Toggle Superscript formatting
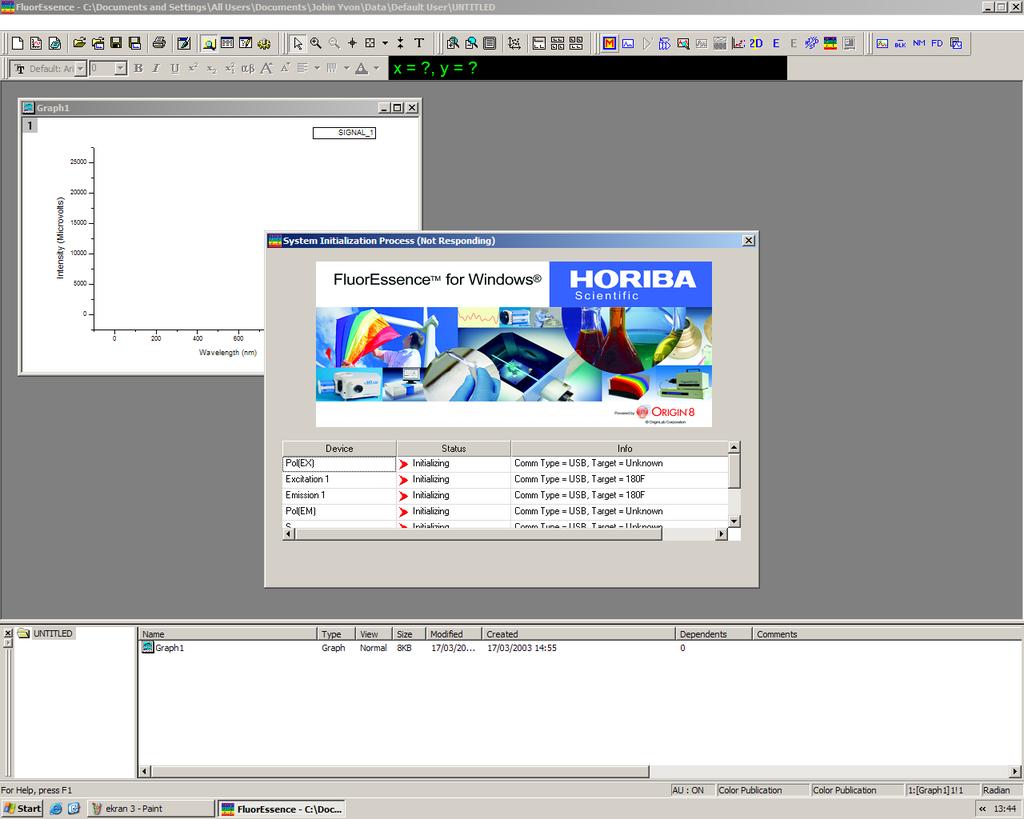The image size is (1024, 819). 193,68
